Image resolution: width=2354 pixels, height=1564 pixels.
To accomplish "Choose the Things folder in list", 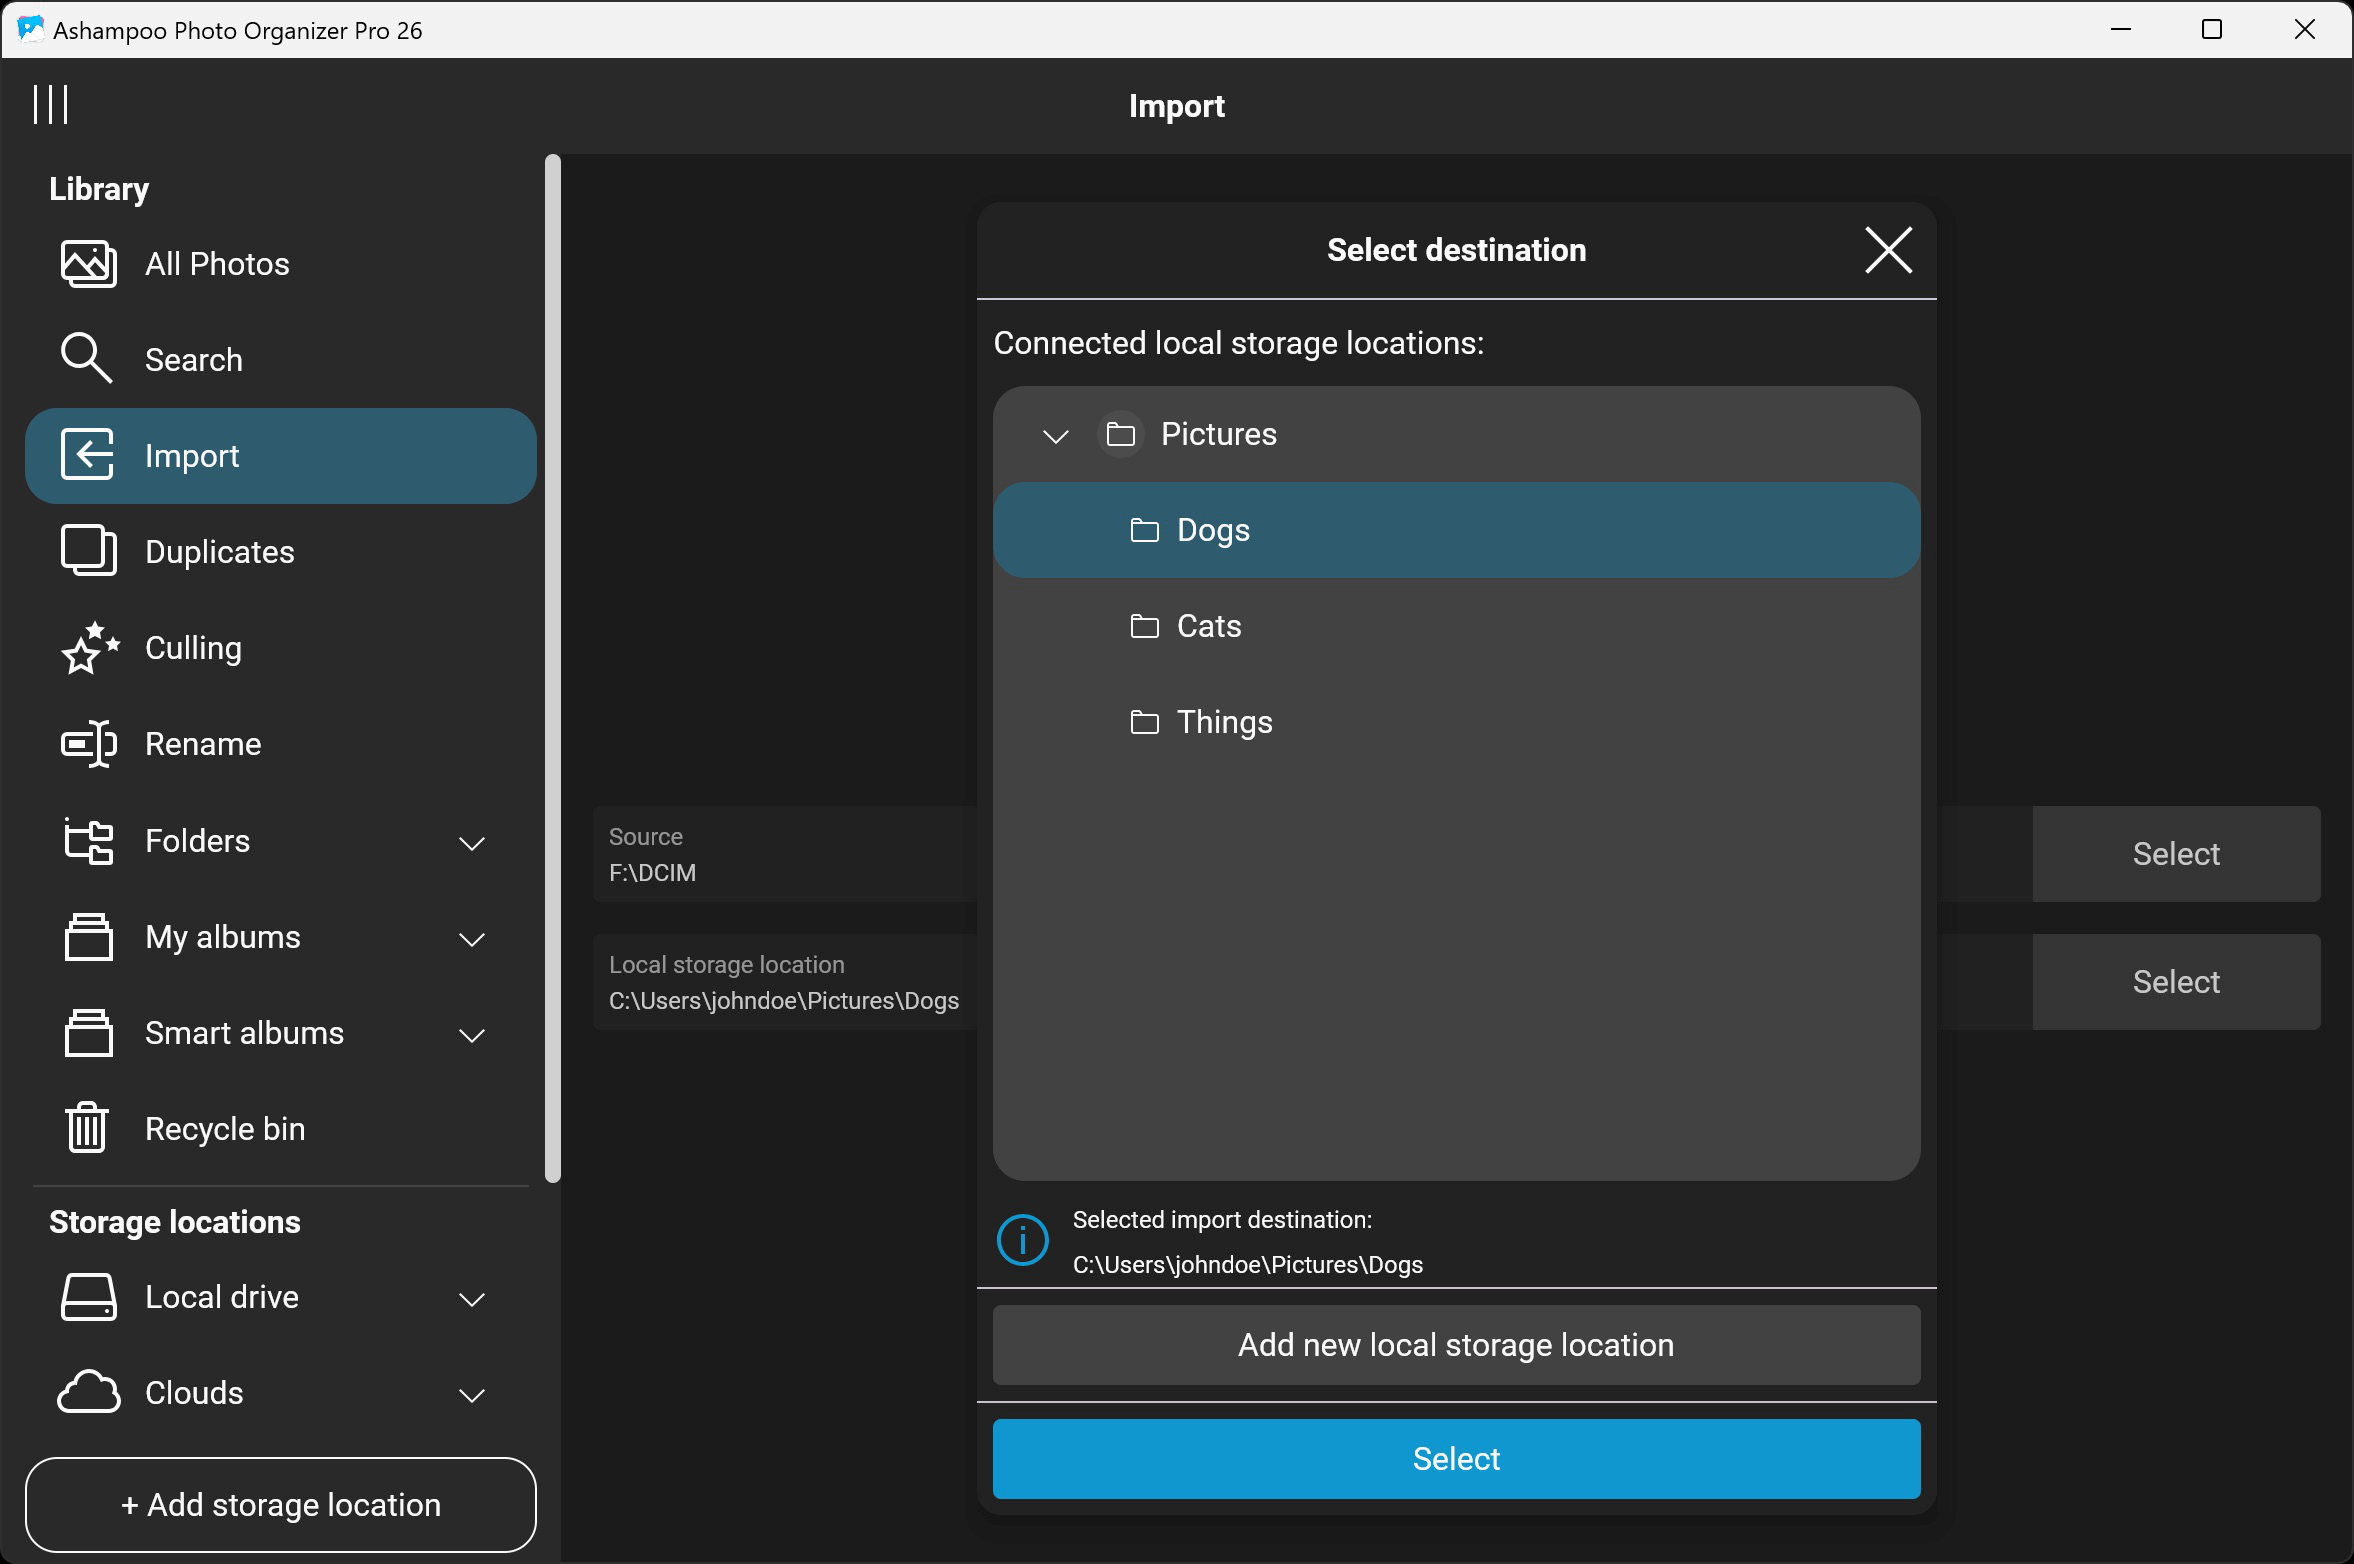I will (1224, 722).
